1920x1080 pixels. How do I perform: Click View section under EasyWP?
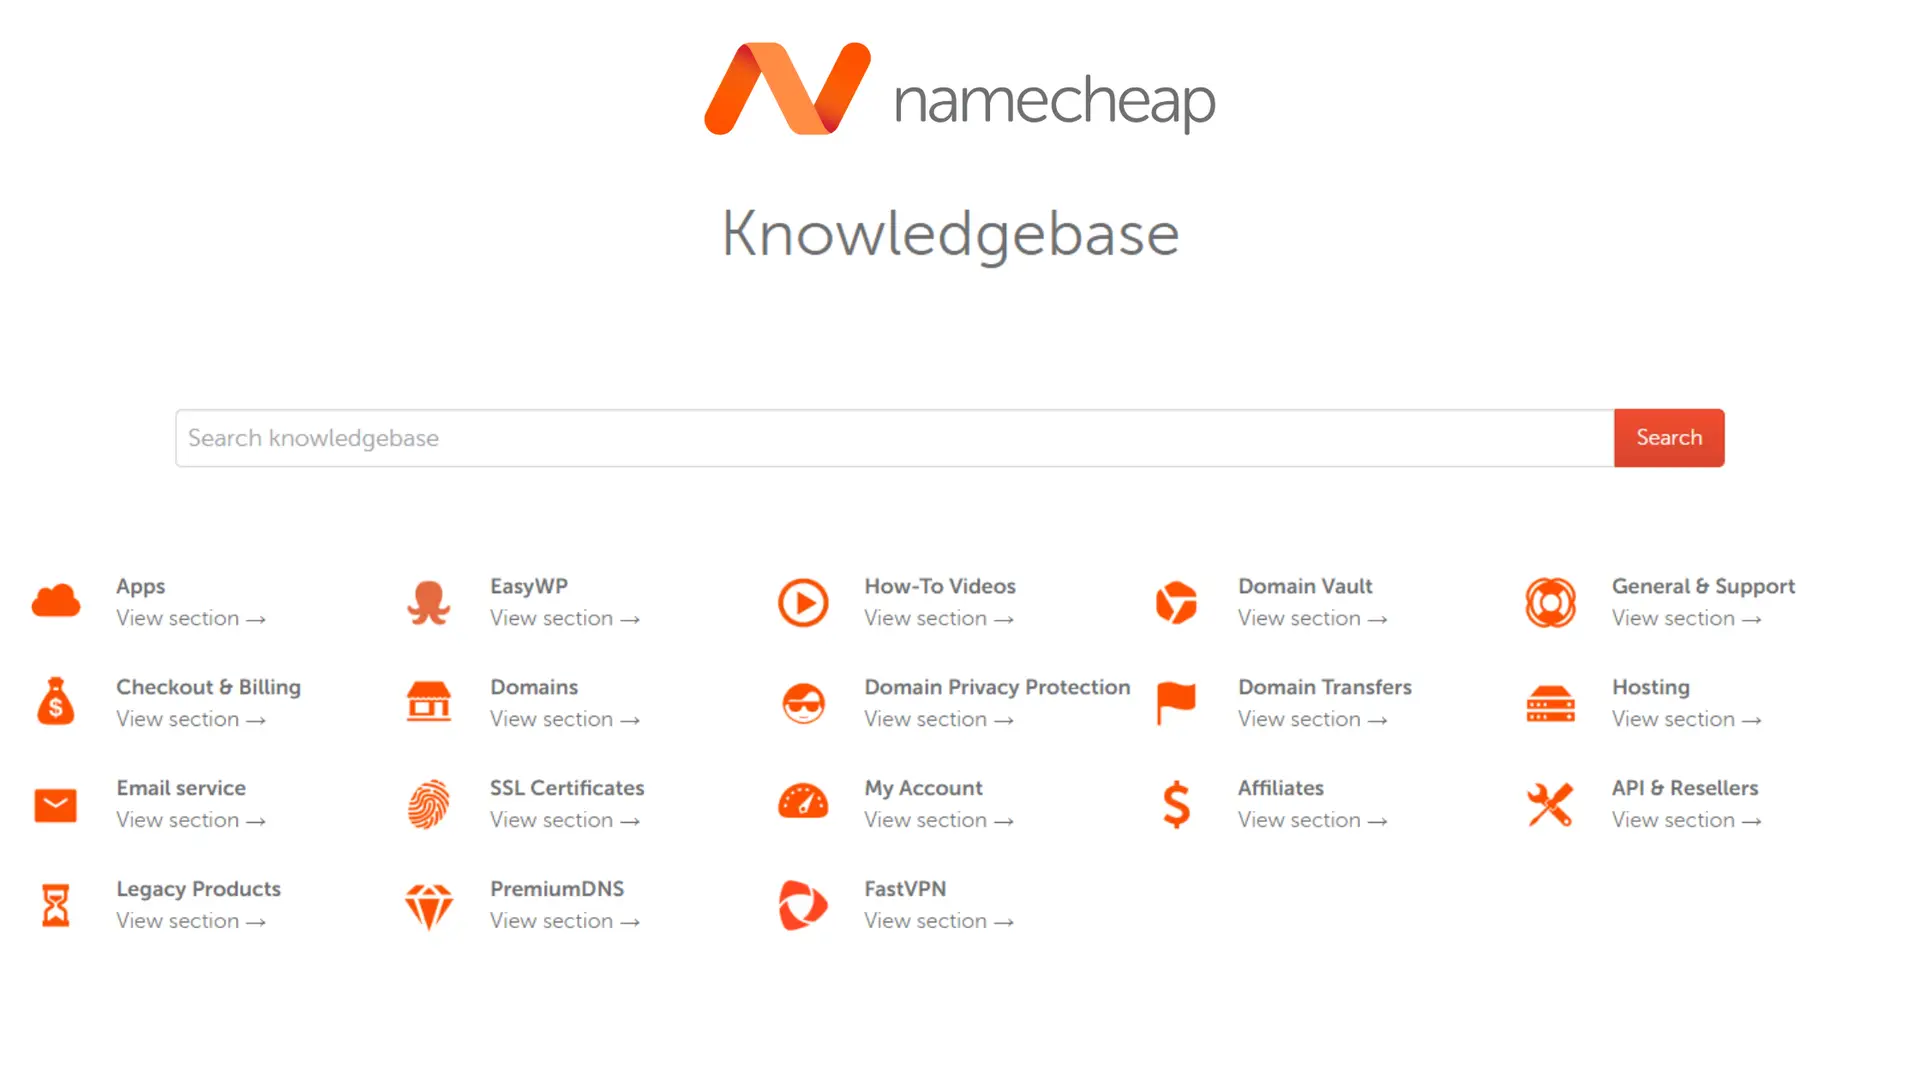[565, 618]
